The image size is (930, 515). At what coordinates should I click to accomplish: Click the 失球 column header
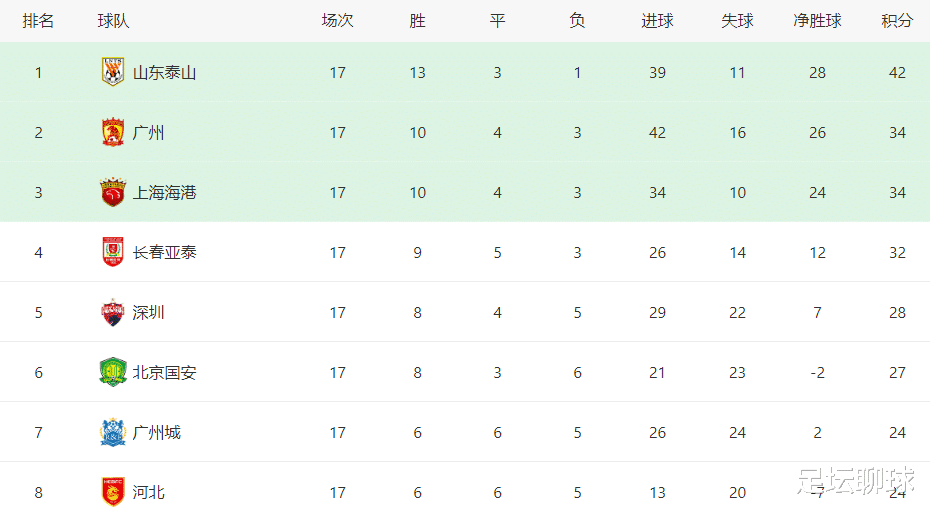tap(737, 21)
